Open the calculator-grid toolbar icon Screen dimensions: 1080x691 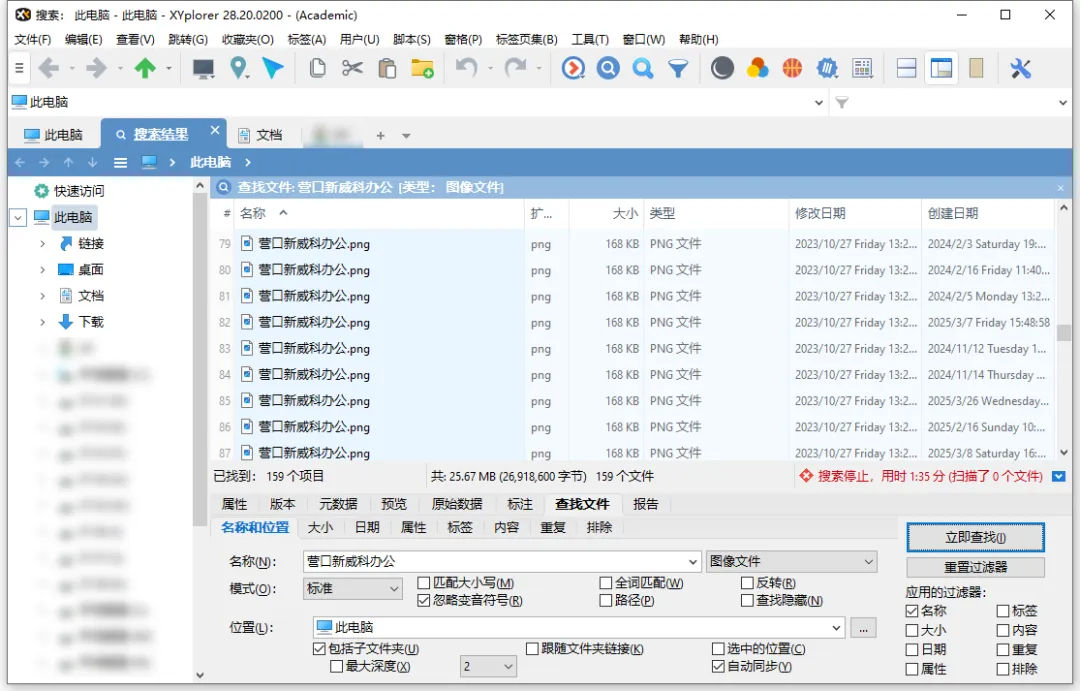pyautogui.click(x=862, y=68)
